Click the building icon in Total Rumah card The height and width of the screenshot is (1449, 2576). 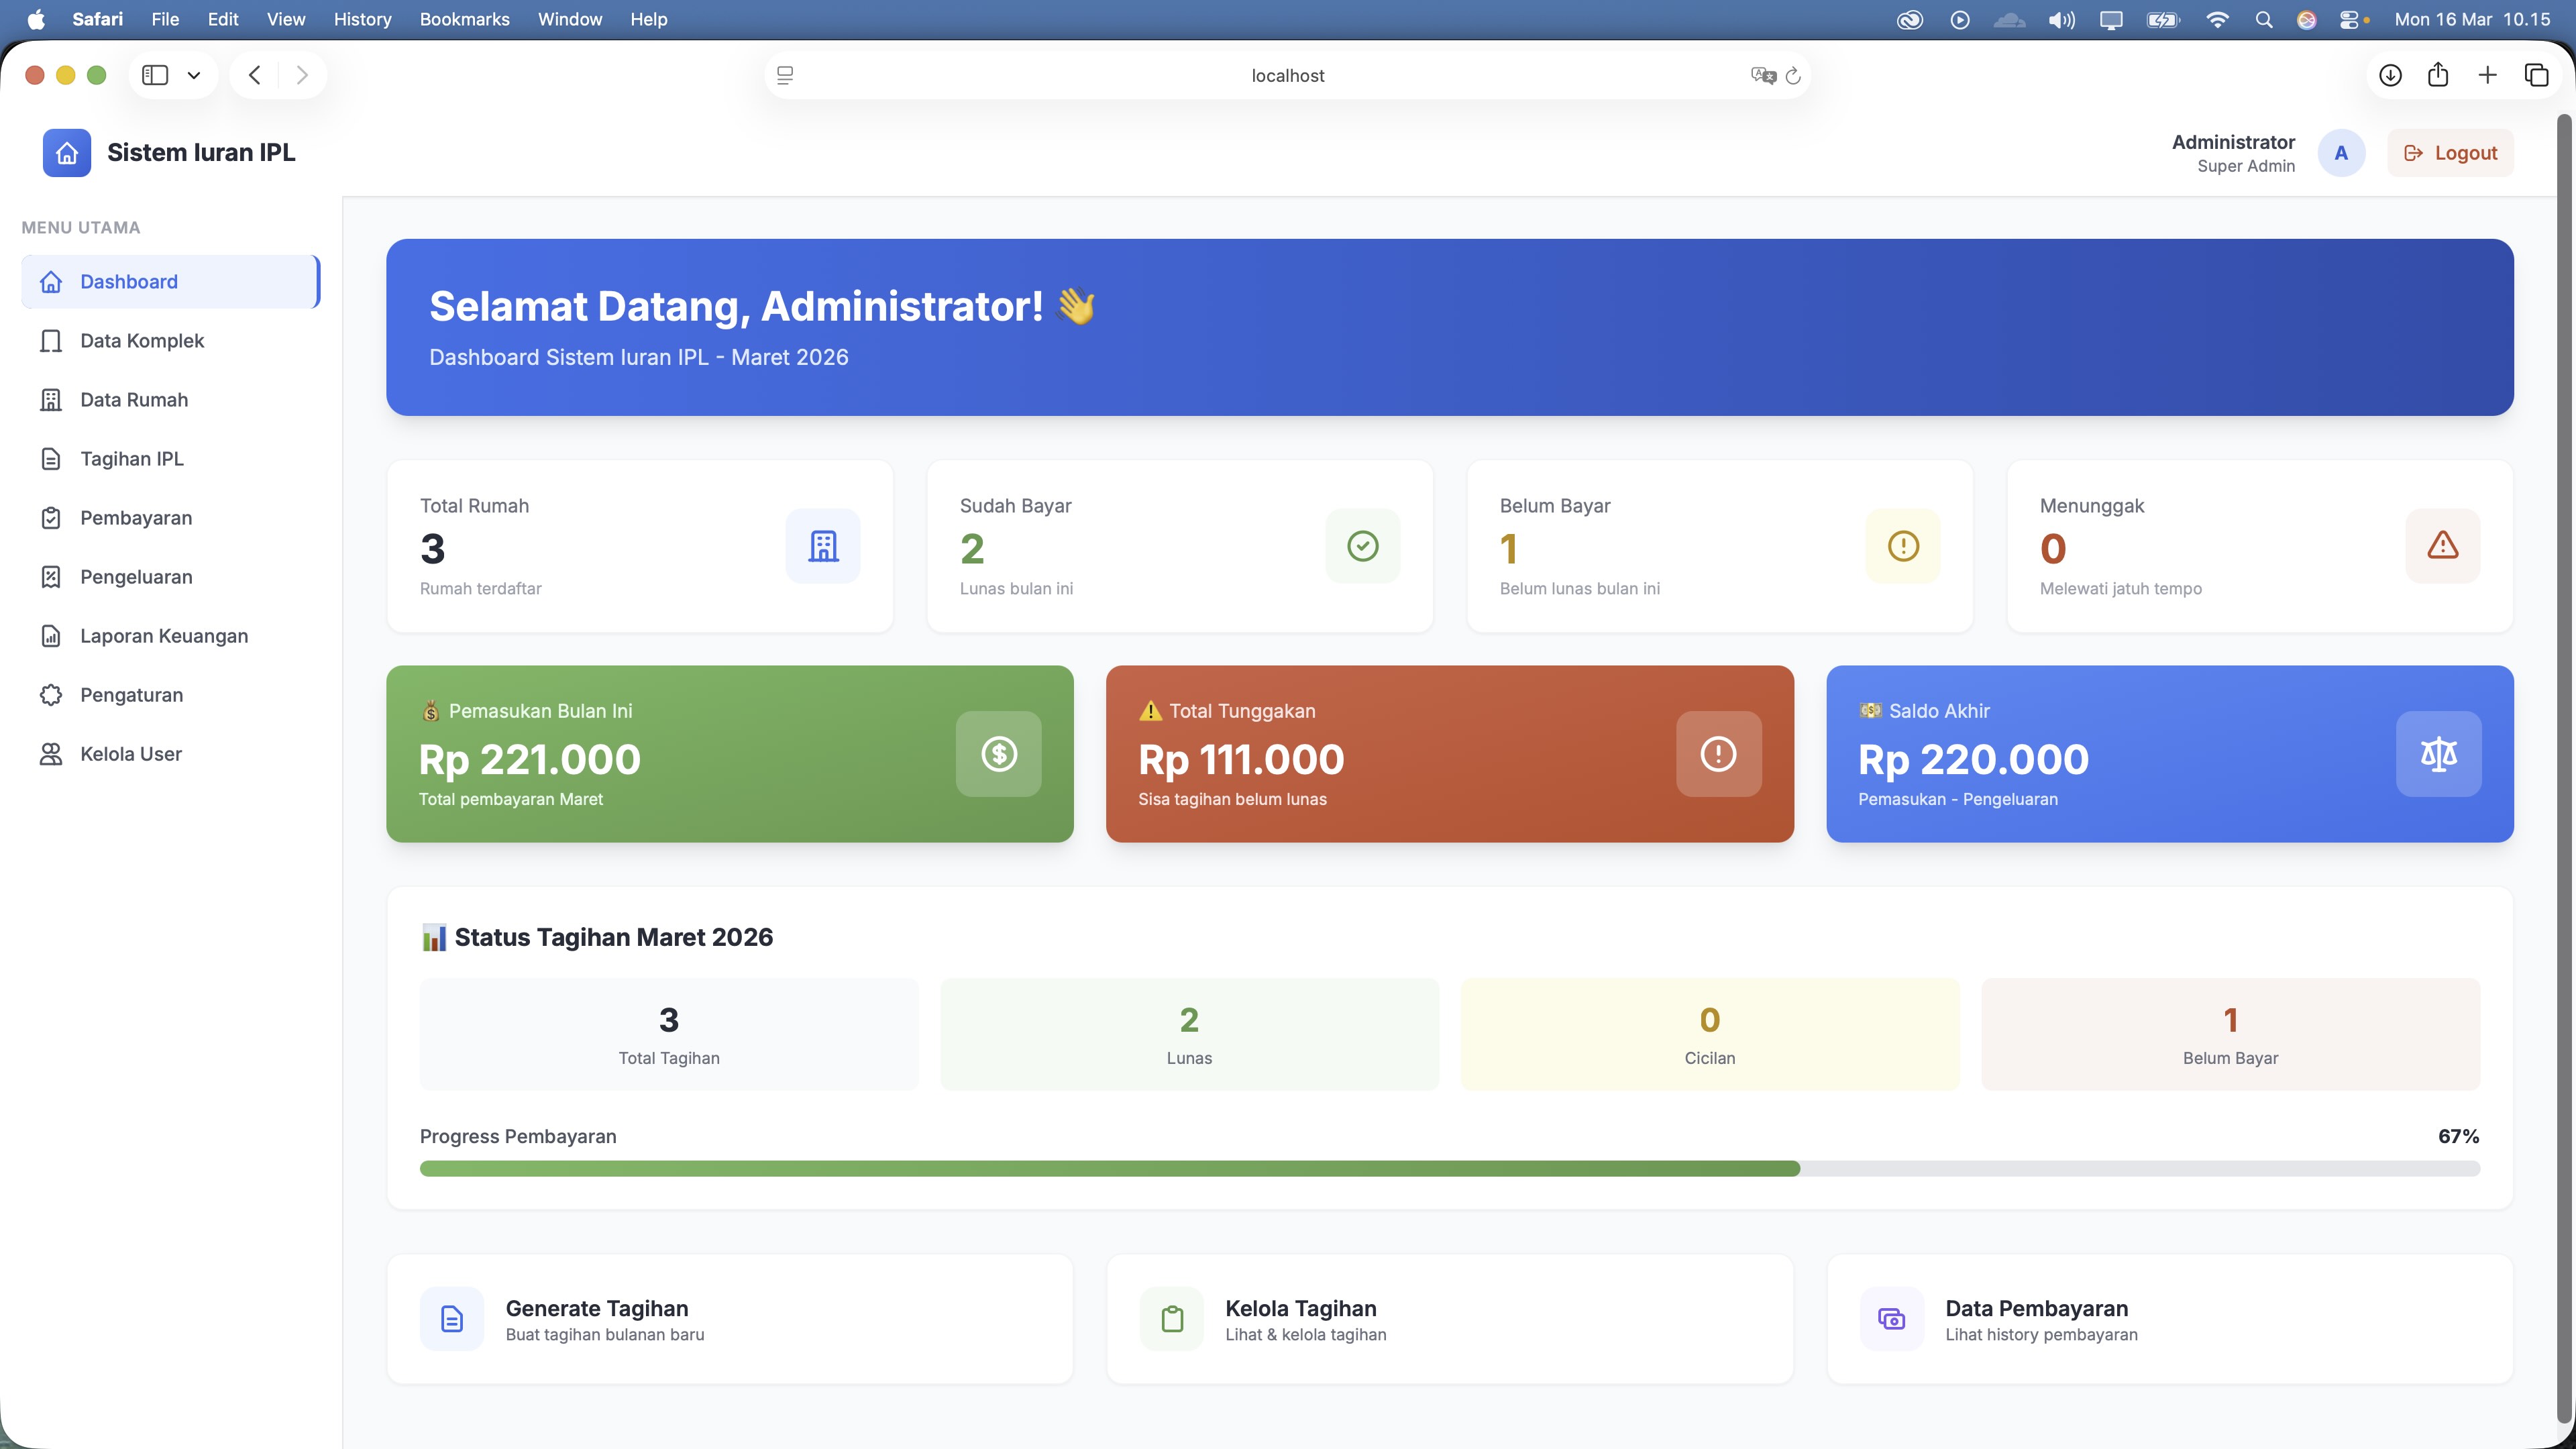823,546
